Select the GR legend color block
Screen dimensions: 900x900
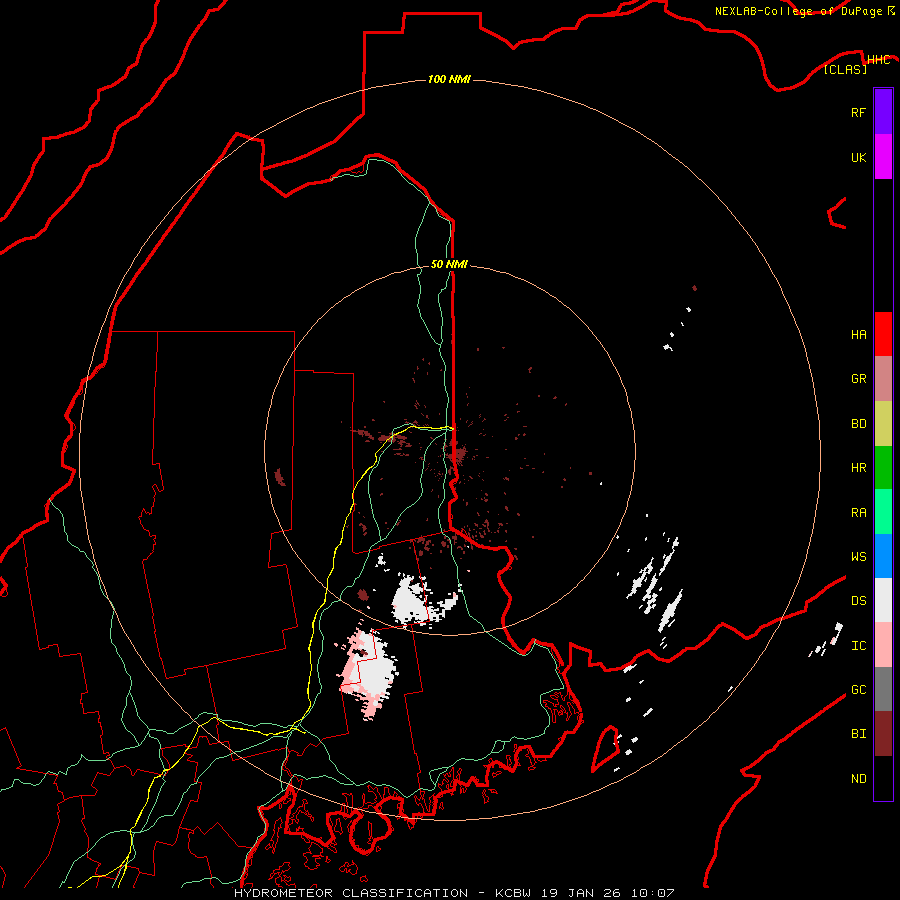coord(883,379)
